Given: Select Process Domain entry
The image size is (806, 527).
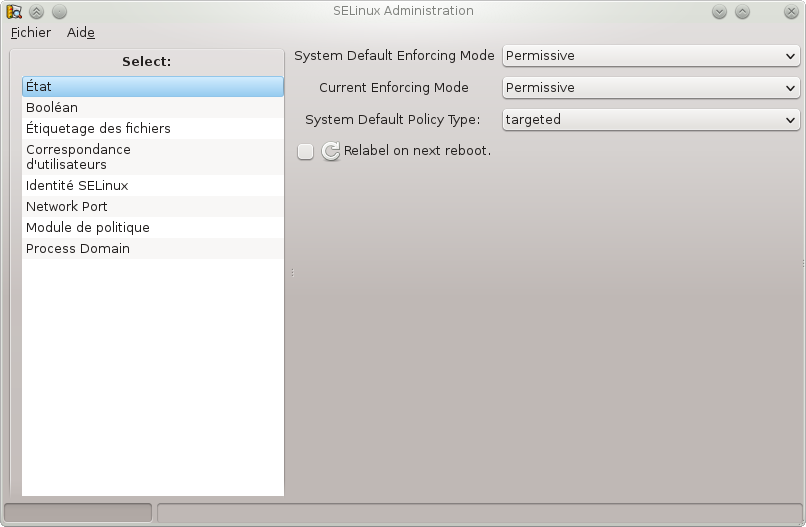Looking at the screenshot, I should [153, 249].
